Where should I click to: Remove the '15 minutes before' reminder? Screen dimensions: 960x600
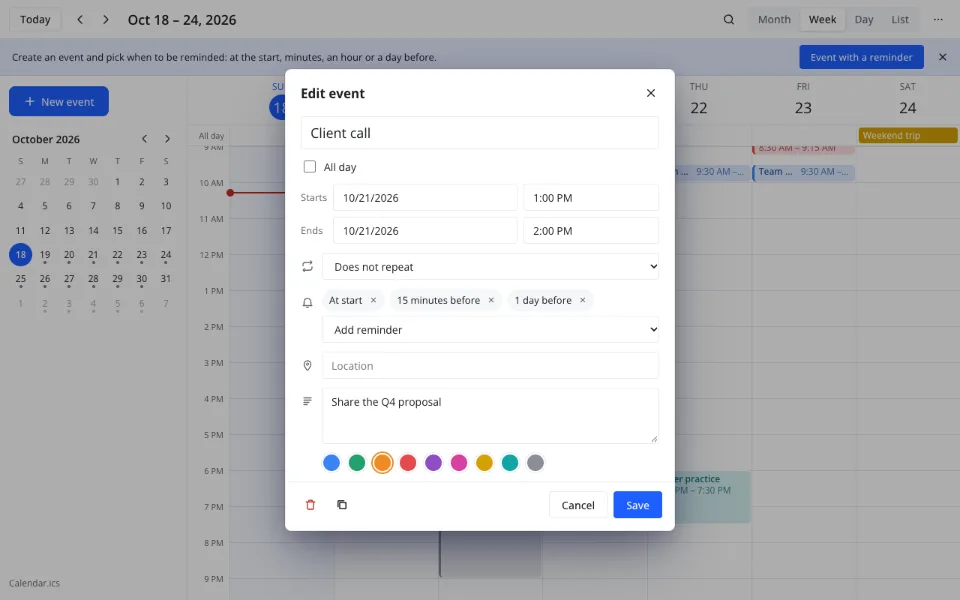(491, 300)
